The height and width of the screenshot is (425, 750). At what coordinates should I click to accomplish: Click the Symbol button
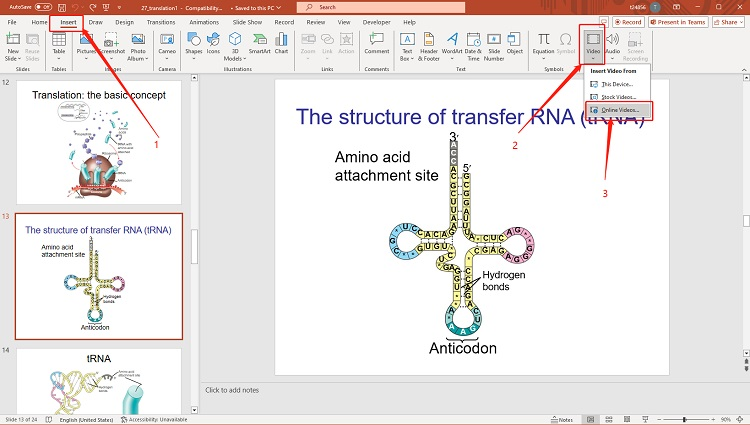(565, 44)
